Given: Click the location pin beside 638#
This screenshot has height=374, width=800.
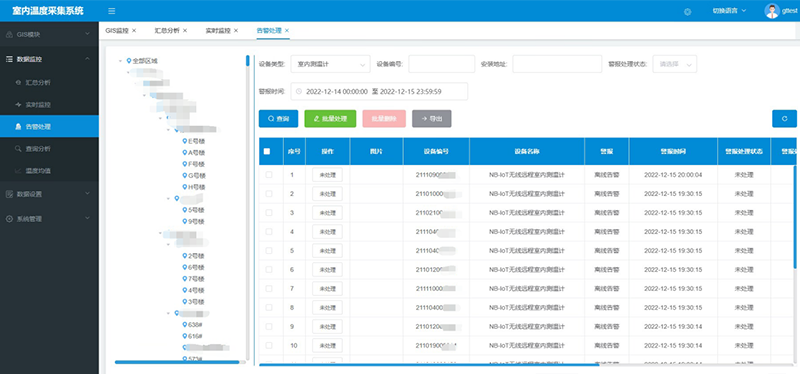Looking at the screenshot, I should [x=185, y=325].
